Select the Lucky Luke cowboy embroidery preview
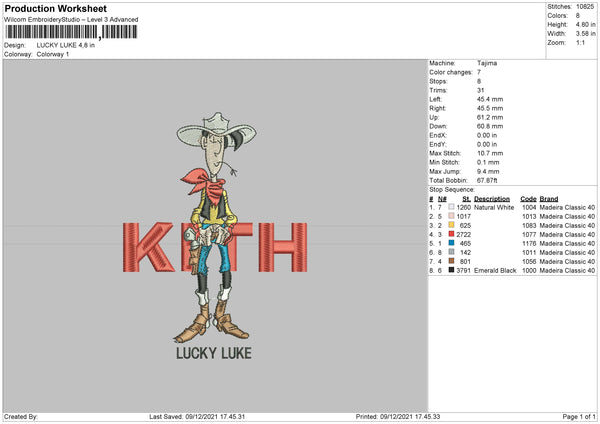Viewport: 600px width, 424px height. (215, 227)
